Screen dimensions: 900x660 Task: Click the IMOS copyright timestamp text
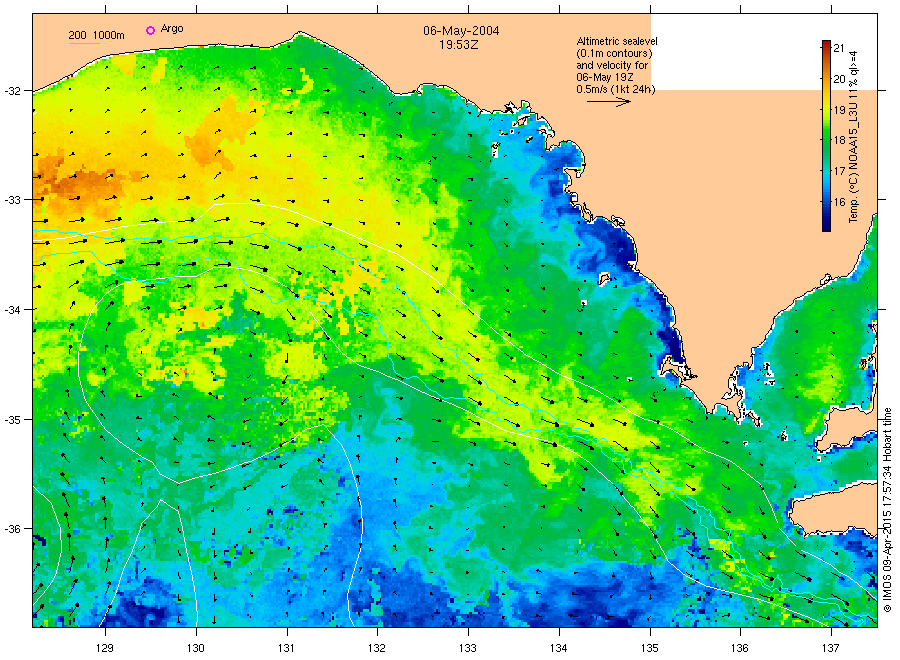[x=887, y=510]
